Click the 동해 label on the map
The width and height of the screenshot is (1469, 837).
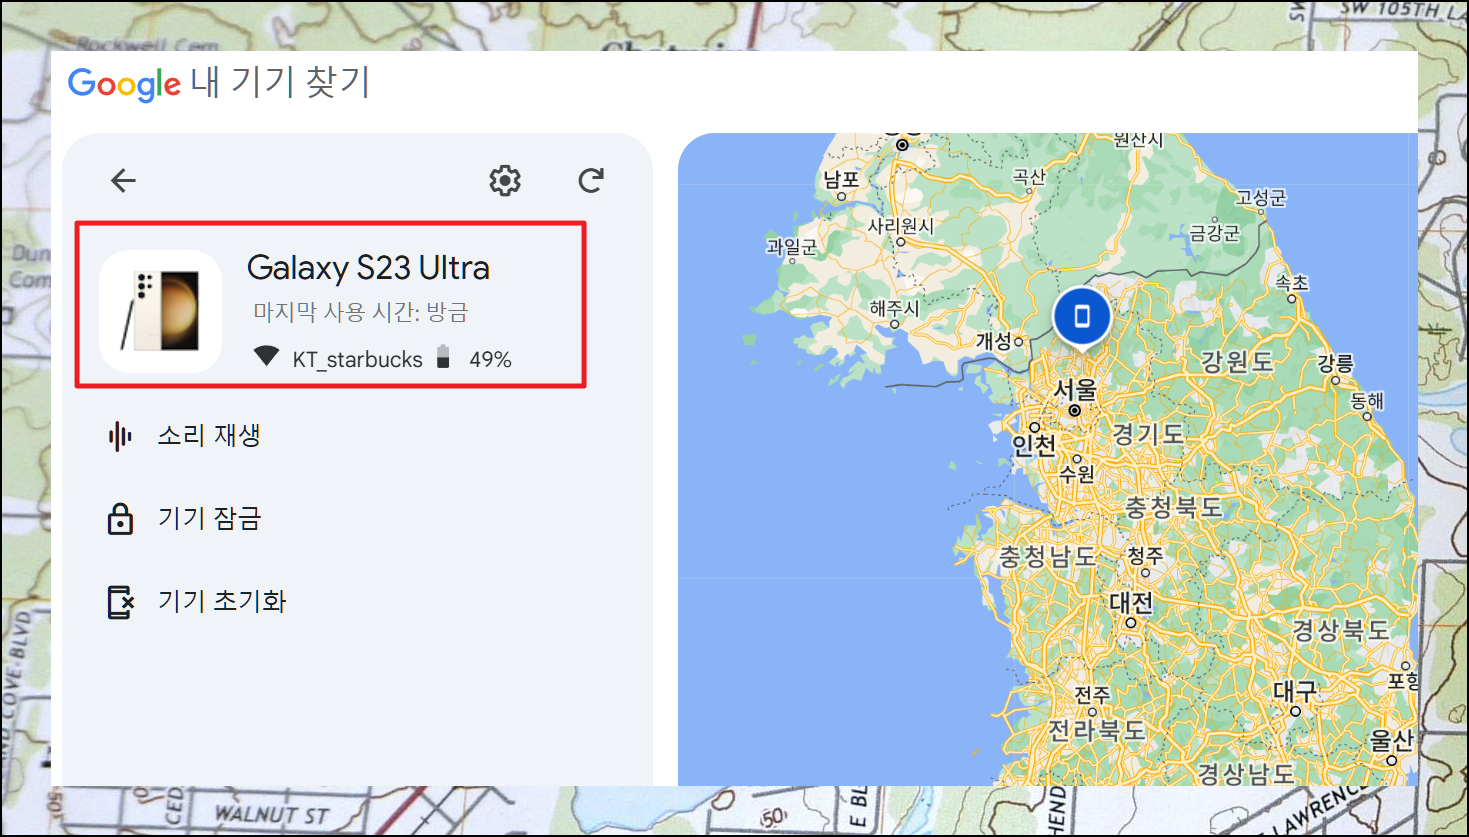tap(1367, 401)
